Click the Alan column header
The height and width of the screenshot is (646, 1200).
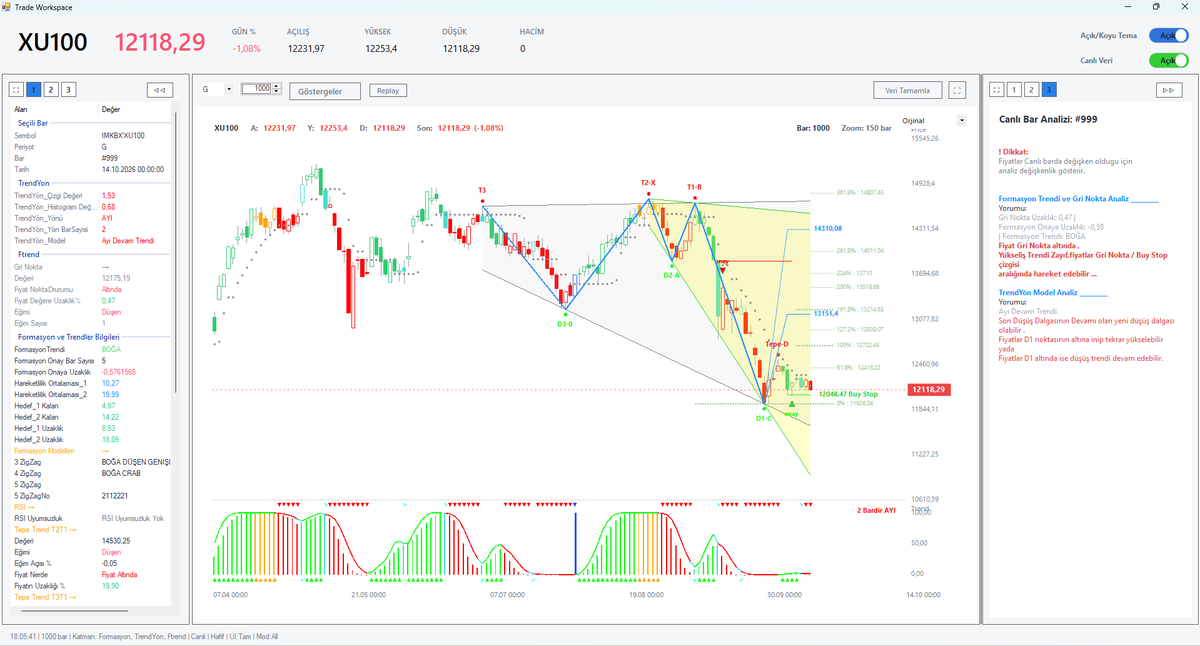click(x=22, y=109)
